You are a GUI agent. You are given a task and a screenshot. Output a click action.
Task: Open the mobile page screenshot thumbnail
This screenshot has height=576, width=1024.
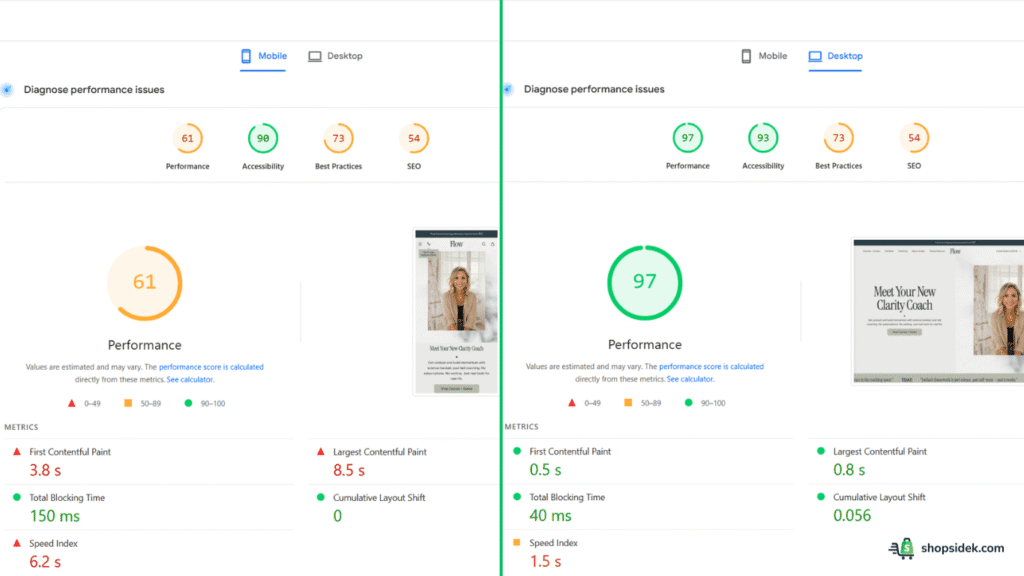pyautogui.click(x=455, y=310)
